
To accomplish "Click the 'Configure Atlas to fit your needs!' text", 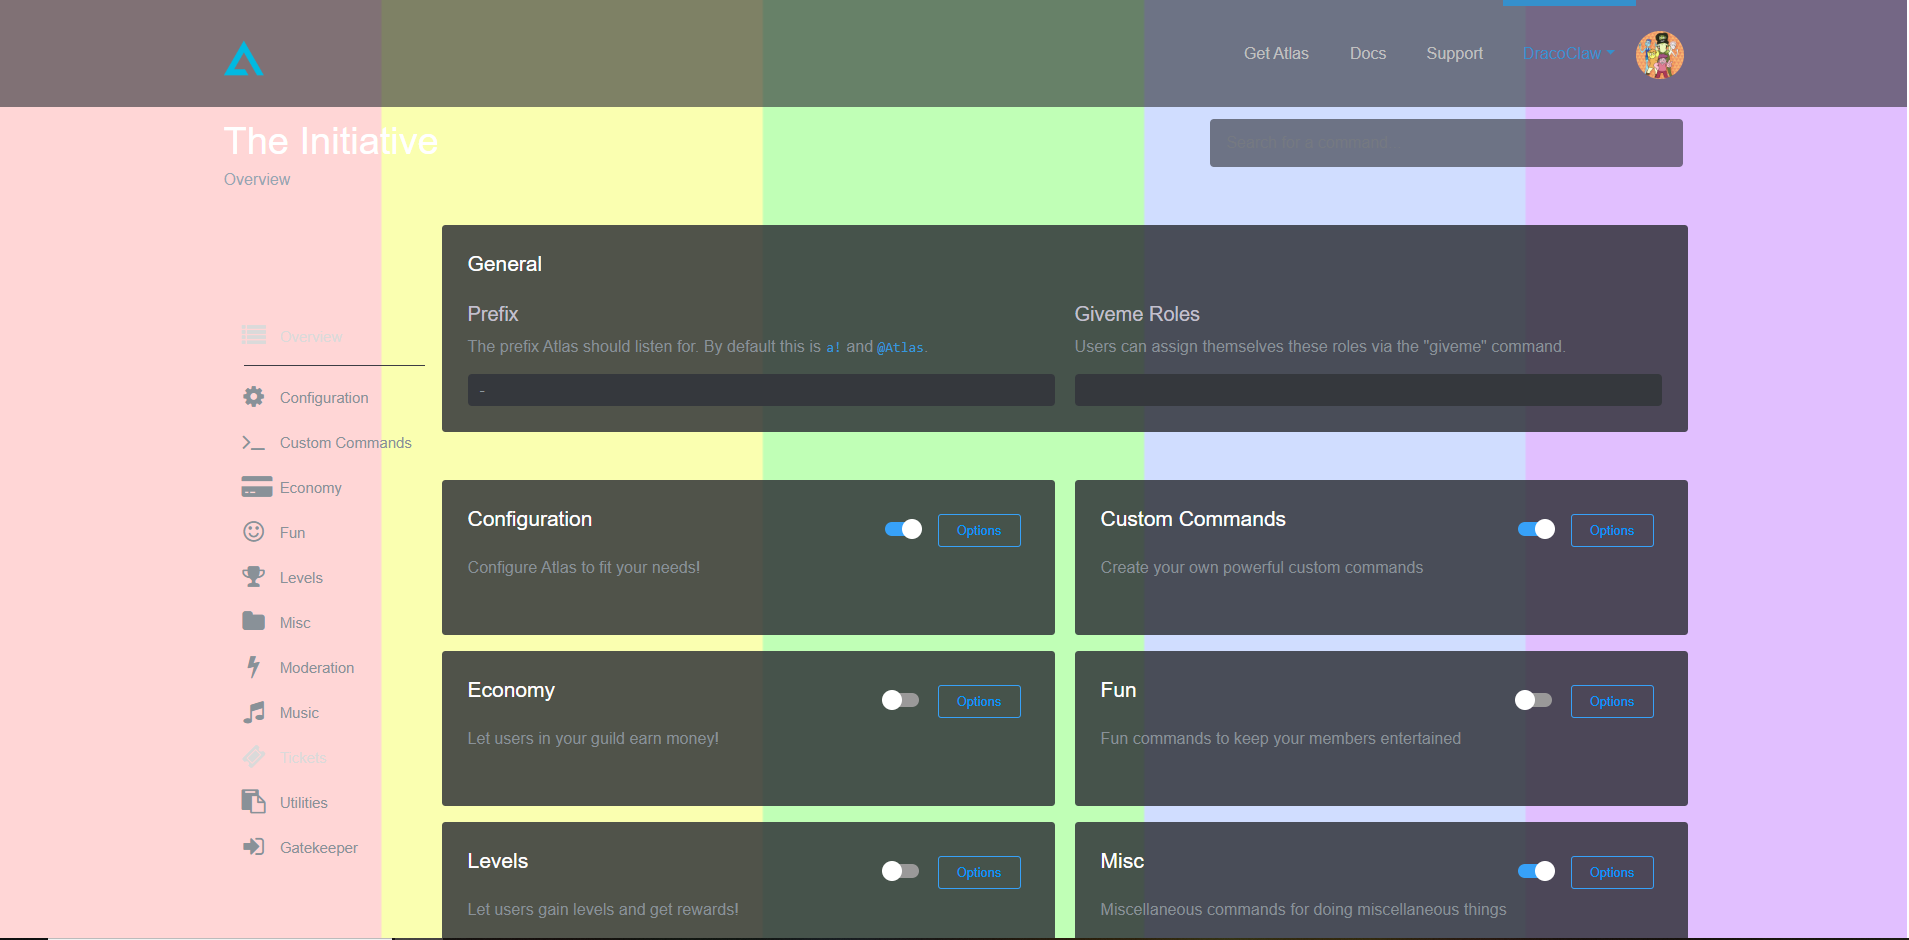I will 584,567.
